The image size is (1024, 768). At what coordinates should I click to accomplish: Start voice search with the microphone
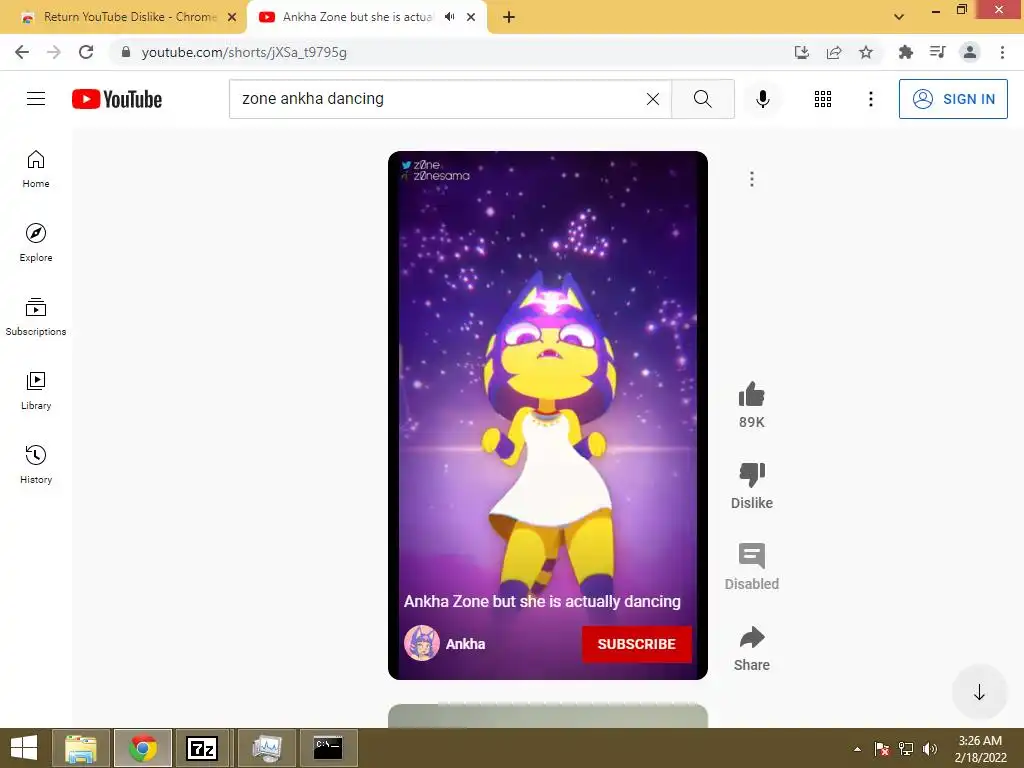click(x=762, y=99)
